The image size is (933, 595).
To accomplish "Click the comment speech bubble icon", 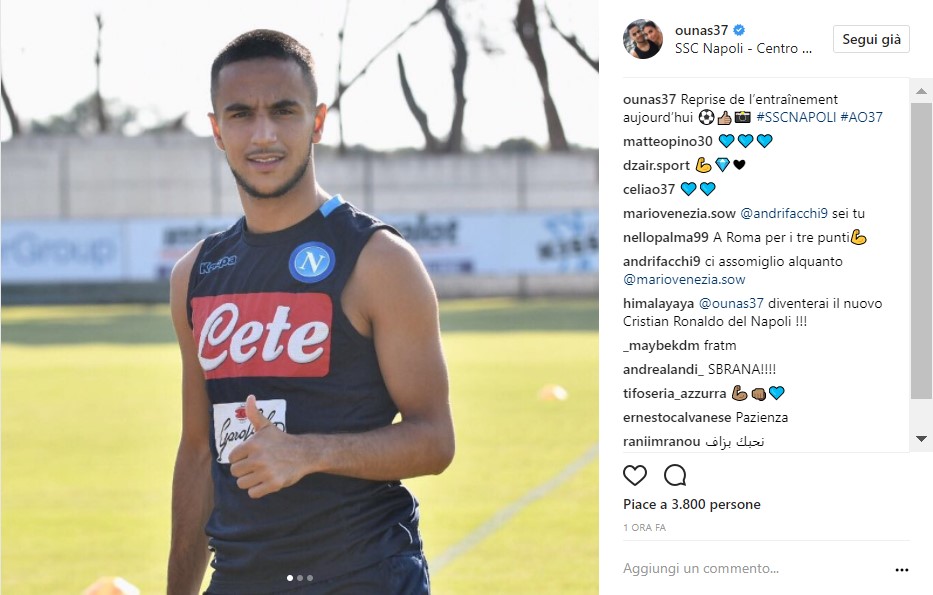I will 675,475.
